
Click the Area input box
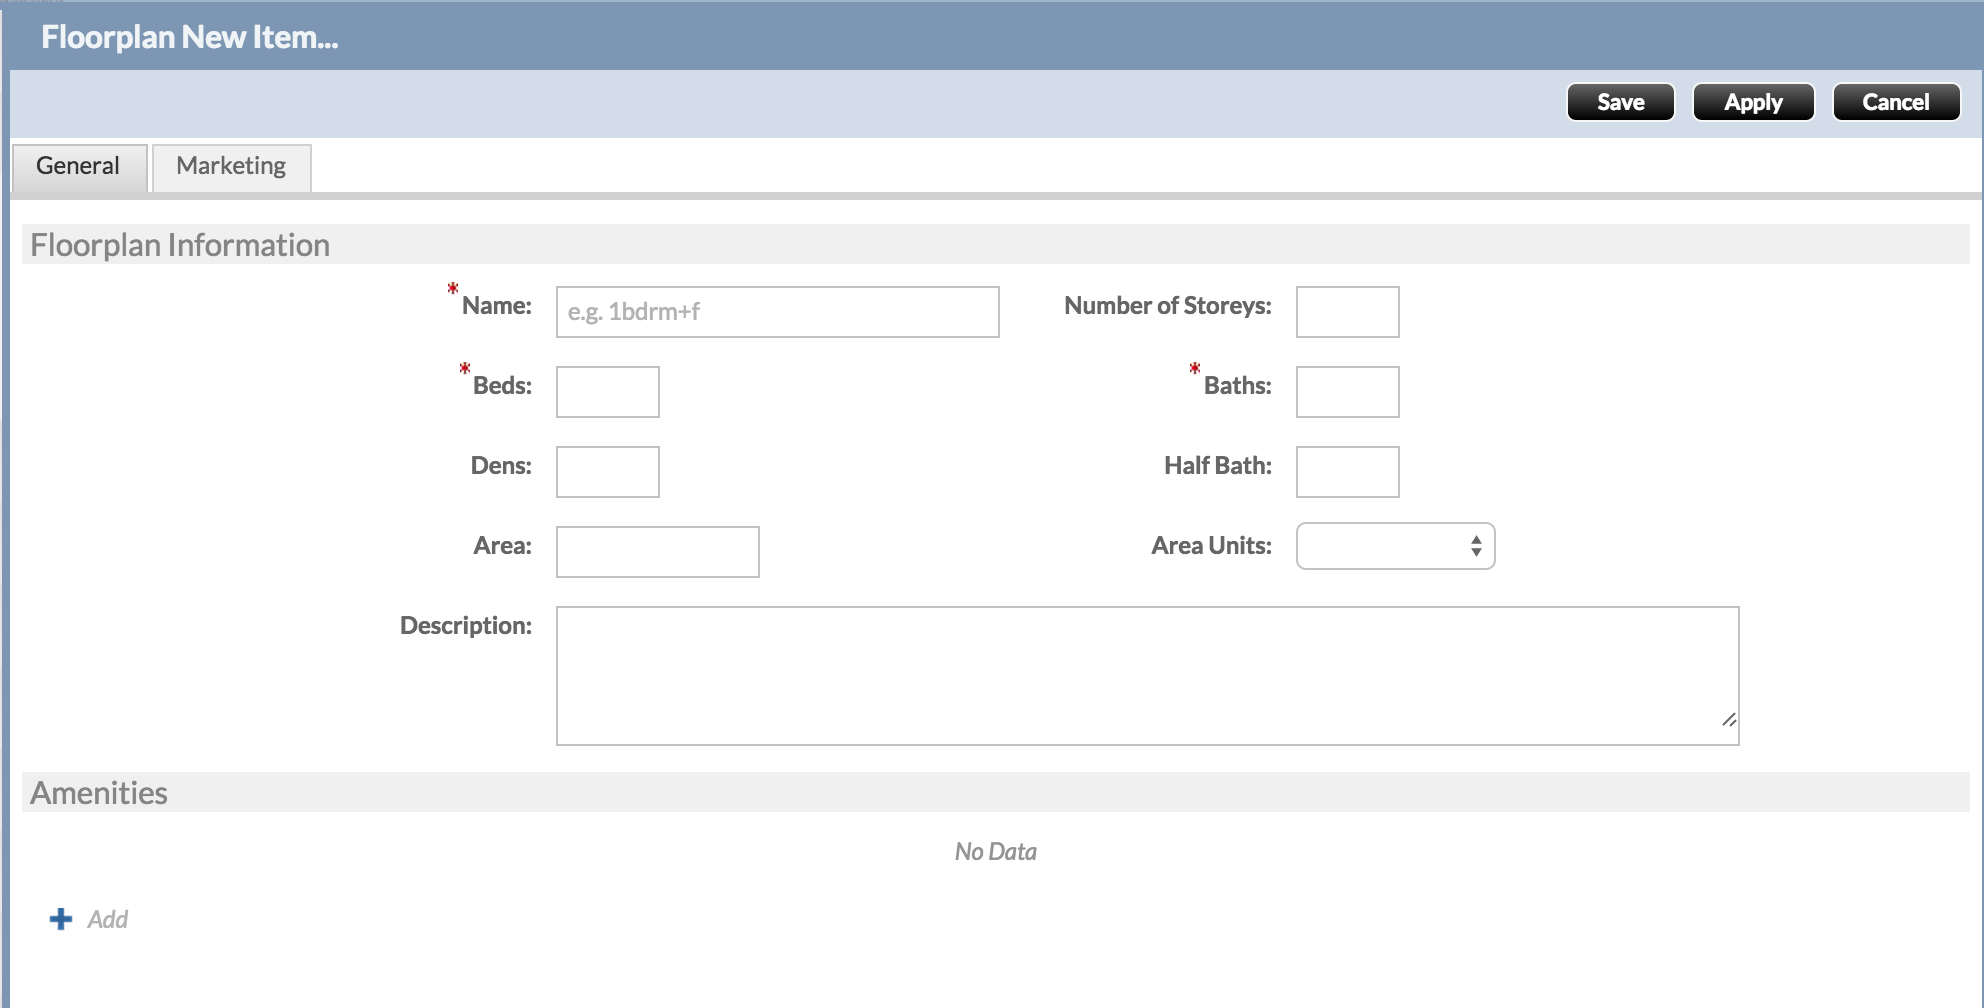pos(657,552)
